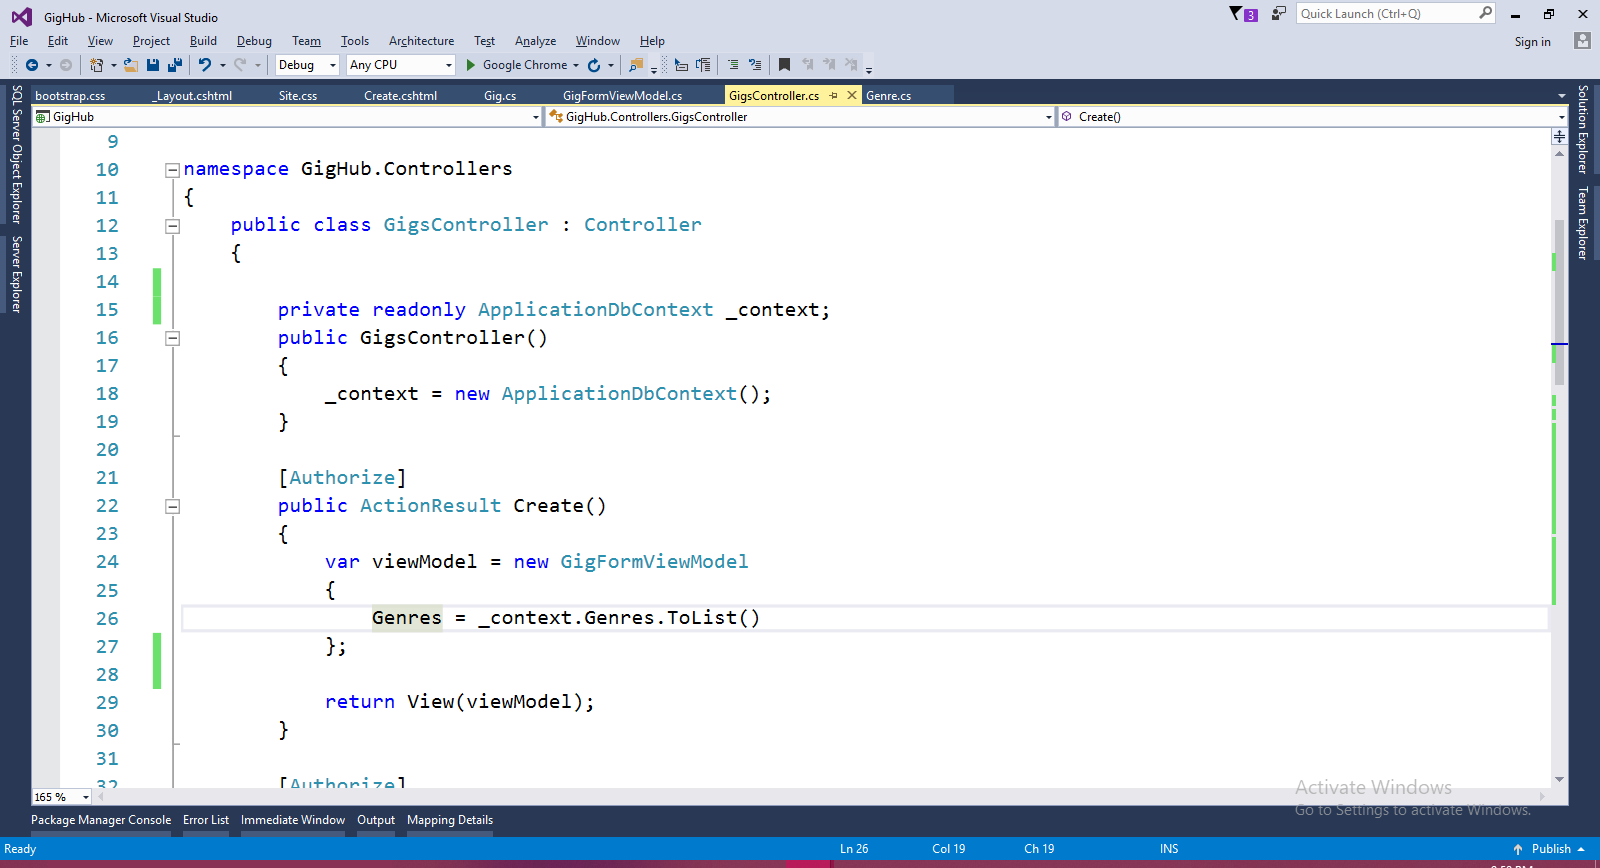Click the Find in Files icon
The image size is (1600, 868).
coord(636,65)
